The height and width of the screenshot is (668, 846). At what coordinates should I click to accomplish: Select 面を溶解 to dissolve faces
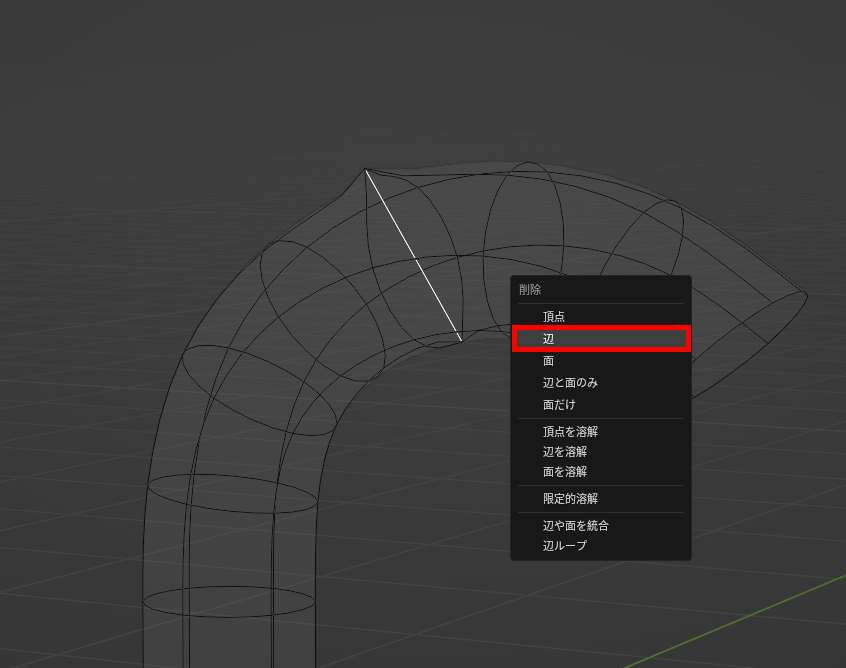[x=564, y=472]
